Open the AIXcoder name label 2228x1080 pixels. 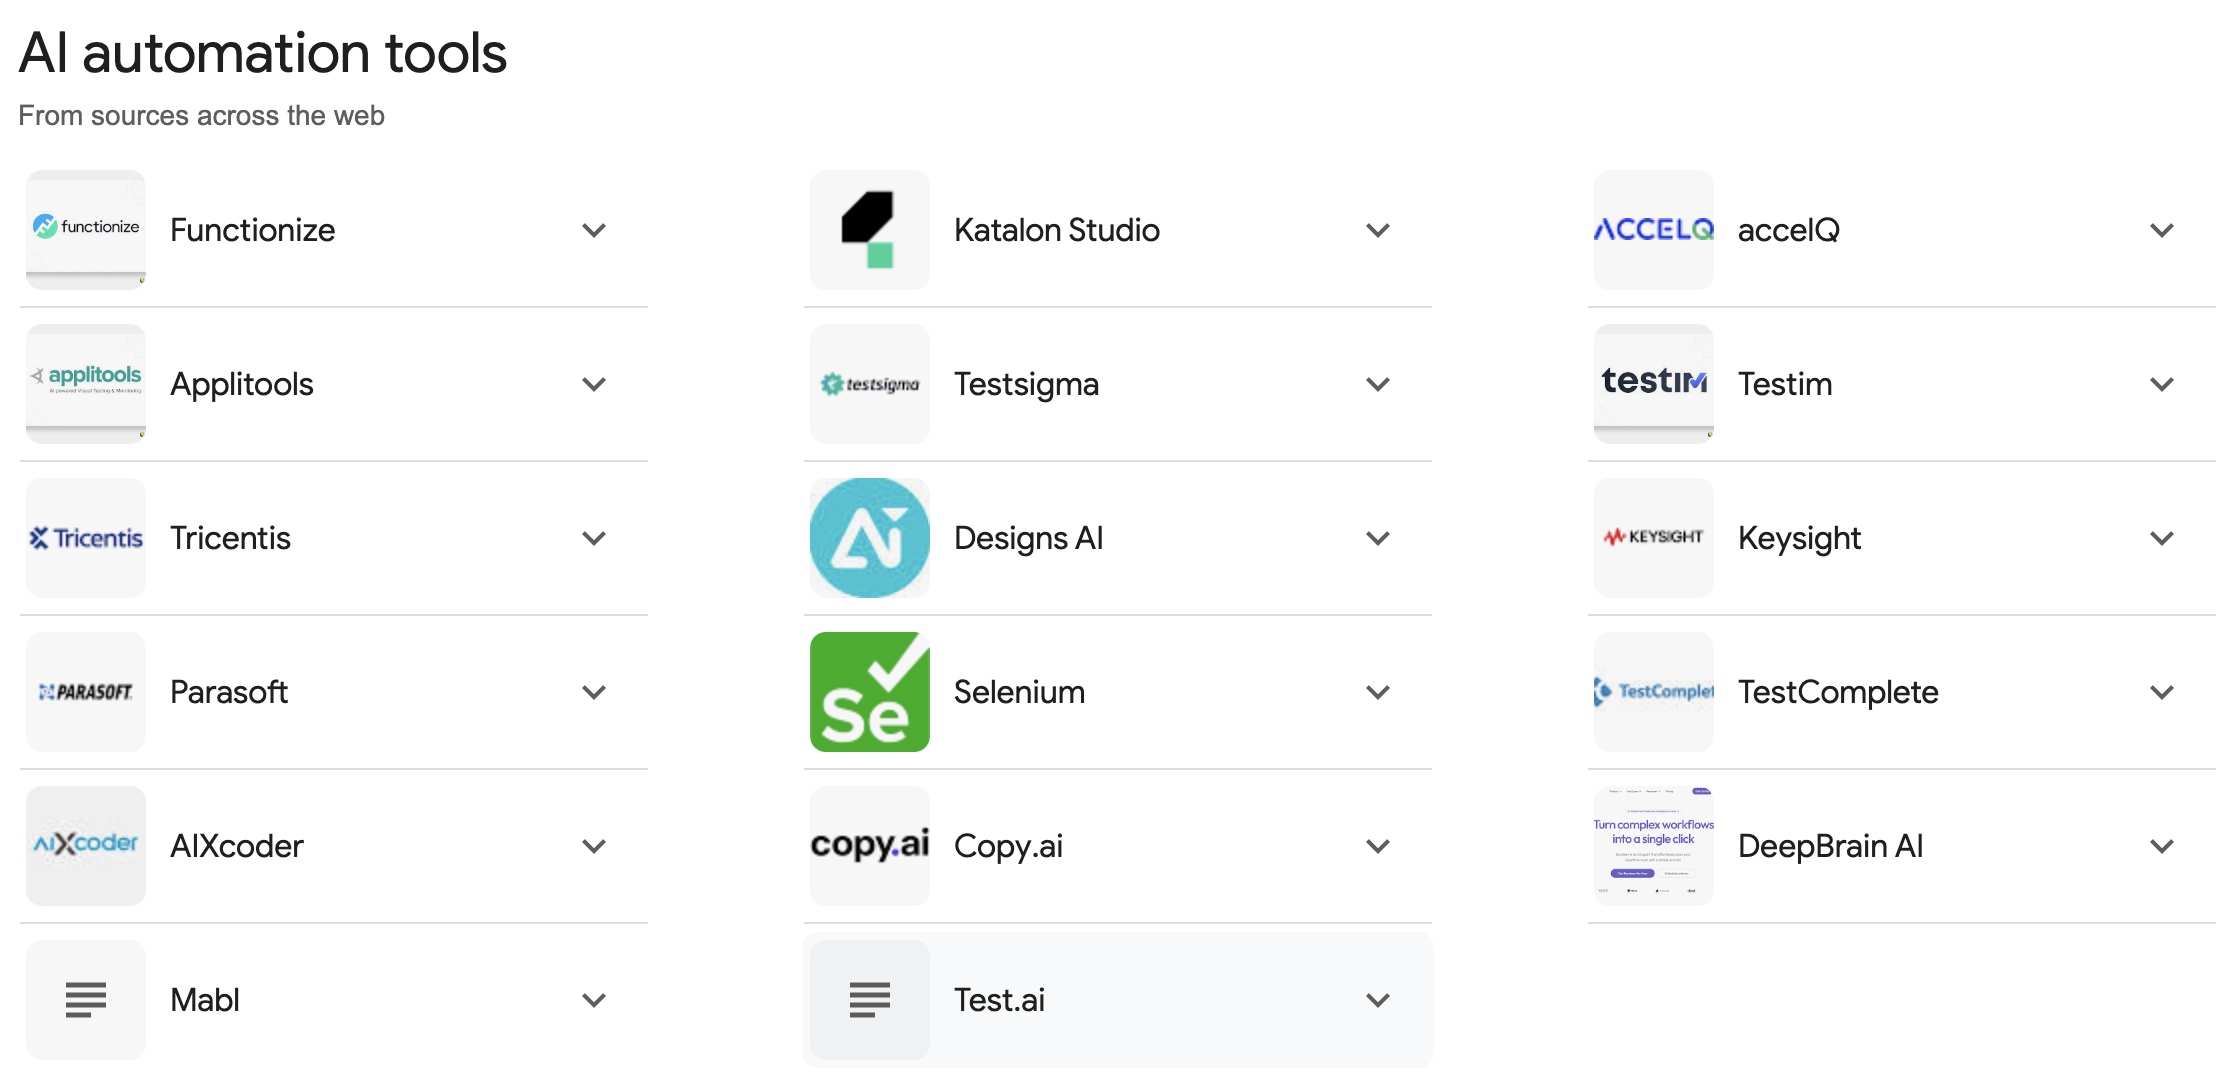tap(237, 846)
